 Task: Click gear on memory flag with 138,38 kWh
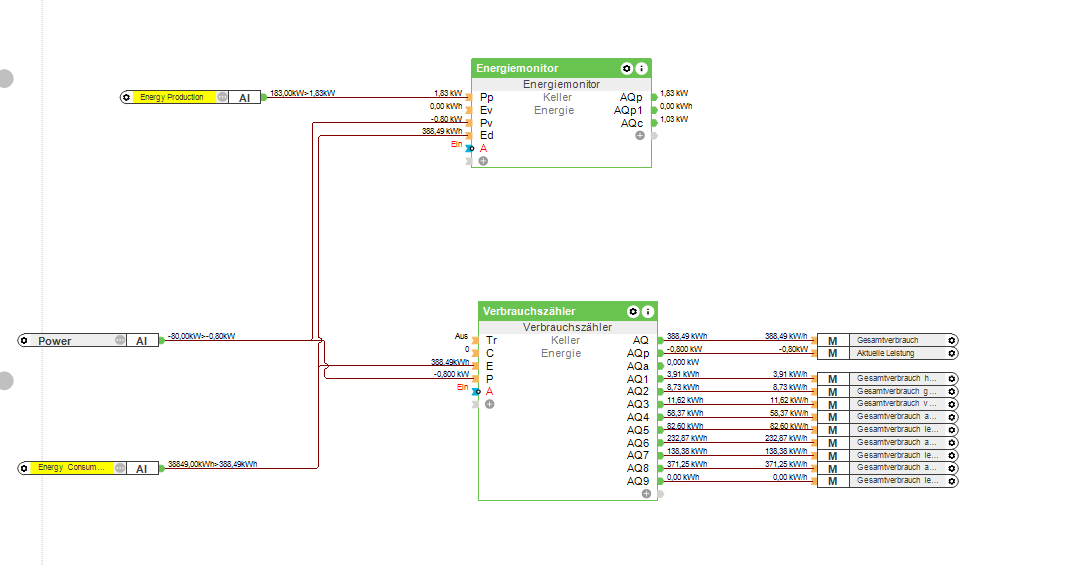[952, 455]
